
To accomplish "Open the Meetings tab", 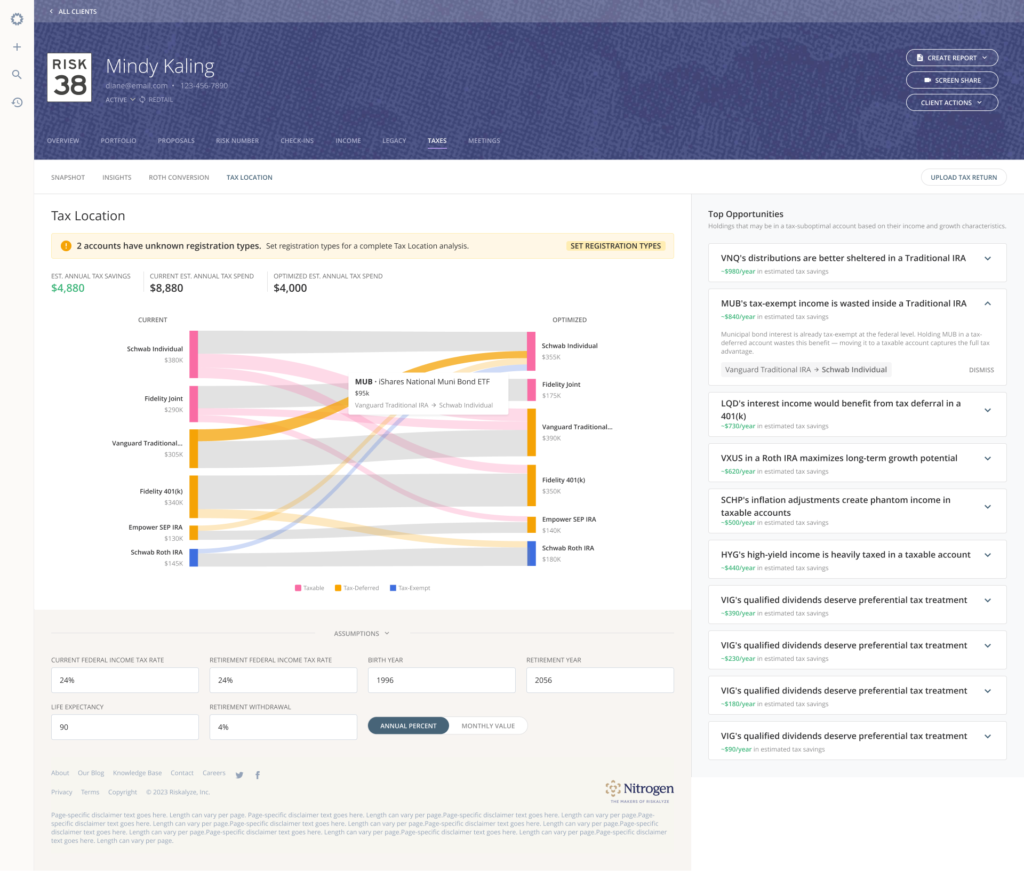I will 484,140.
